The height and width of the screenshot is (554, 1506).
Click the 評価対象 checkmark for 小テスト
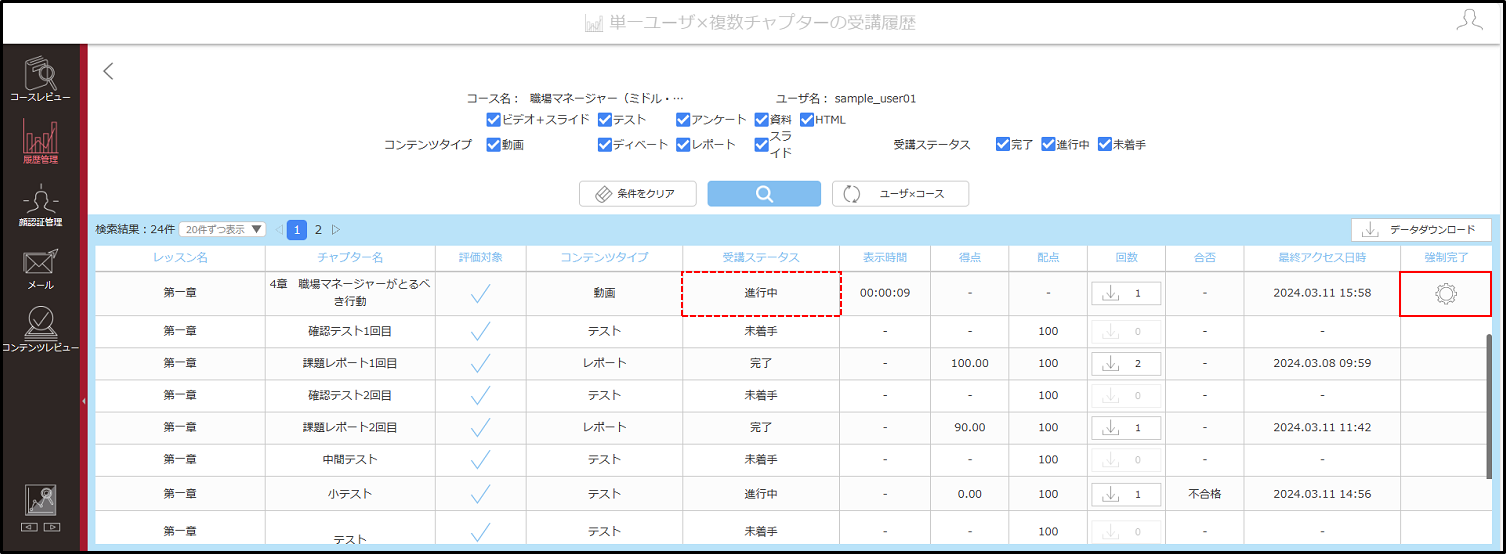point(480,494)
